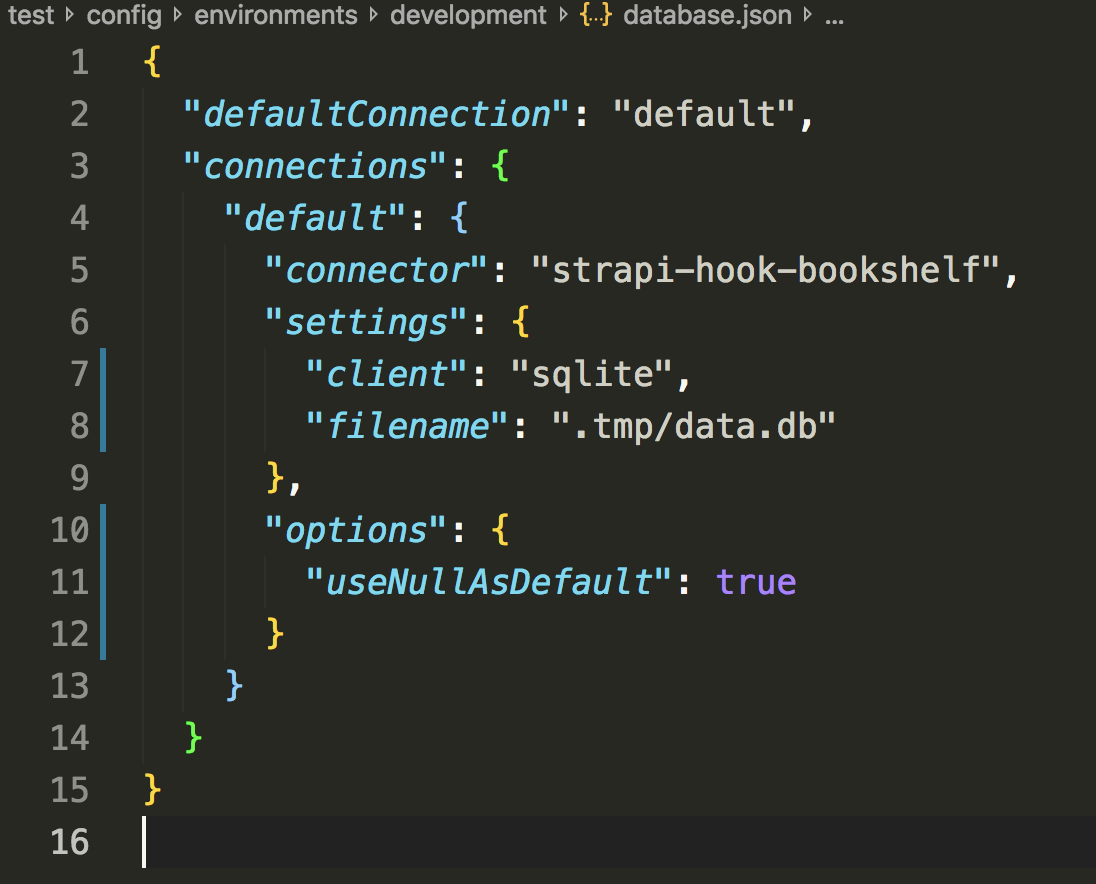Expand the breadcrumb ellipsis symbol path
Image resolution: width=1096 pixels, height=884 pixels.
click(x=834, y=20)
